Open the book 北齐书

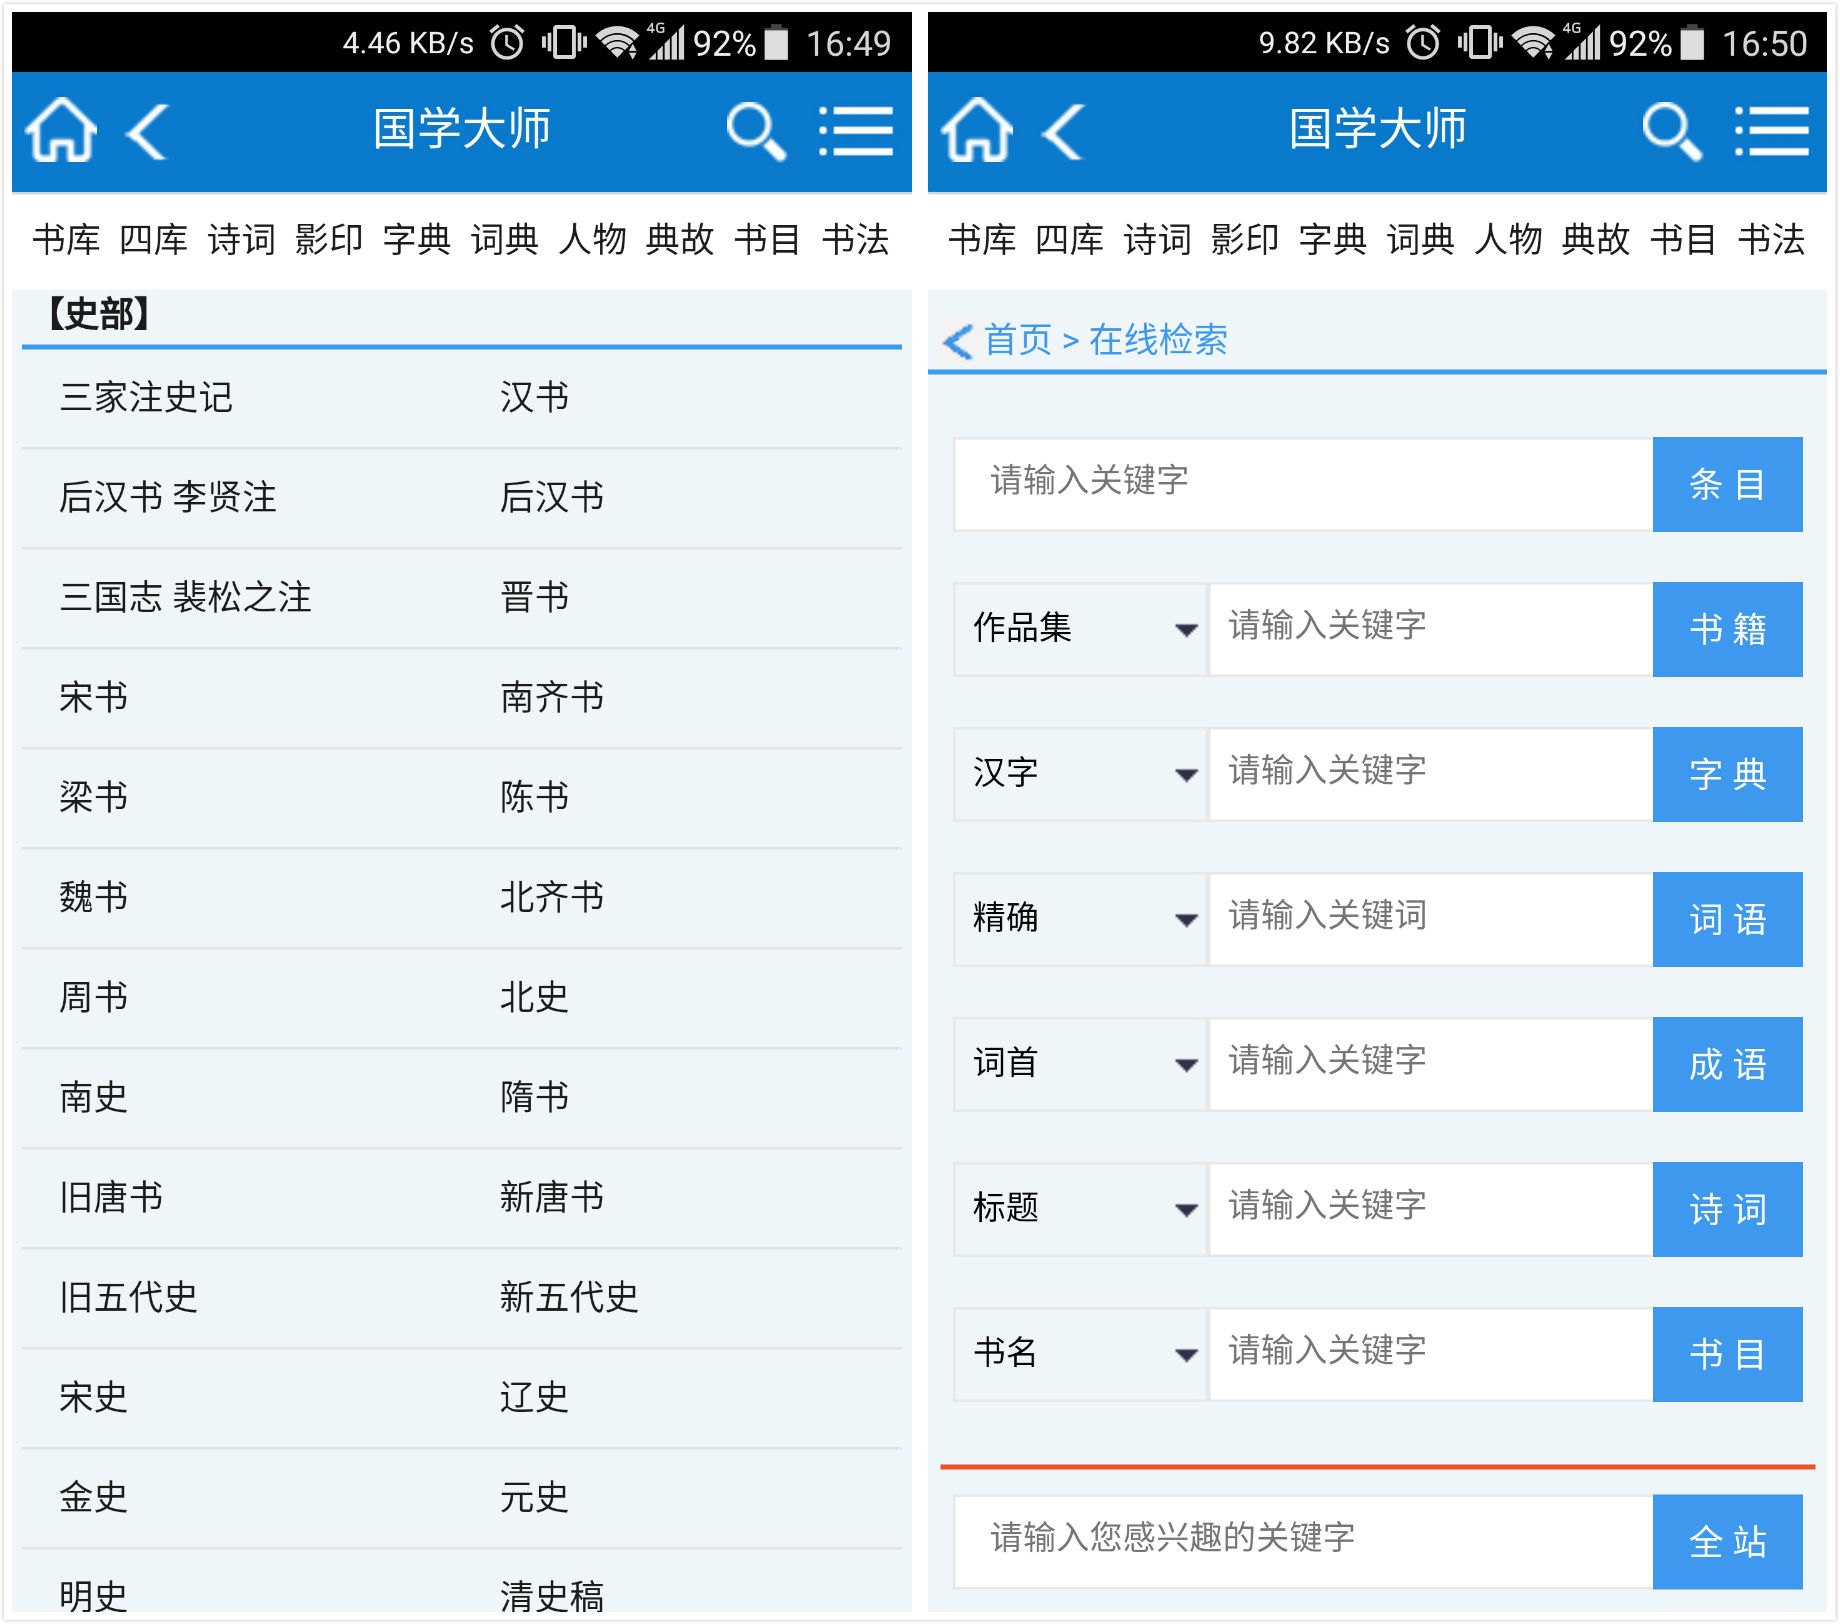[x=552, y=898]
